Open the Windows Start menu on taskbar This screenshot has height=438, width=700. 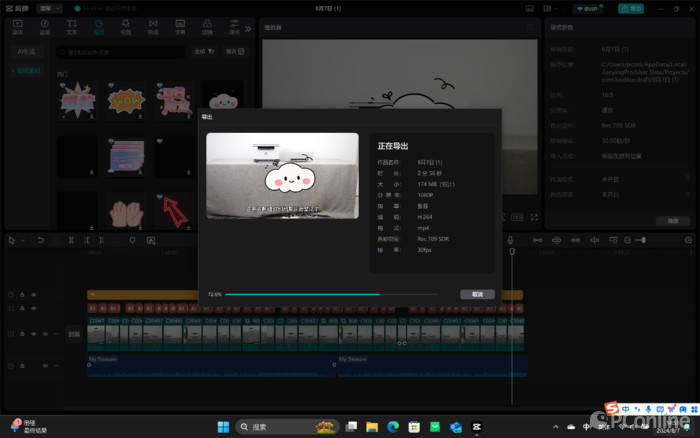222,427
